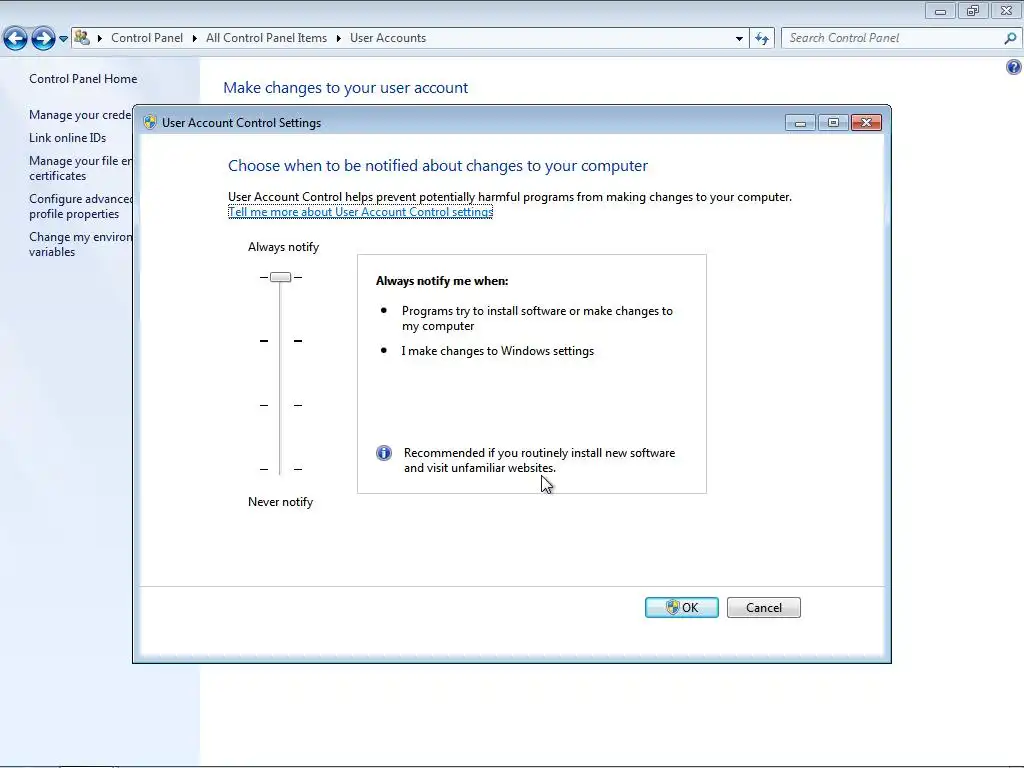Click 'I make changes to Windows settings' text
1024x768 pixels.
click(498, 351)
